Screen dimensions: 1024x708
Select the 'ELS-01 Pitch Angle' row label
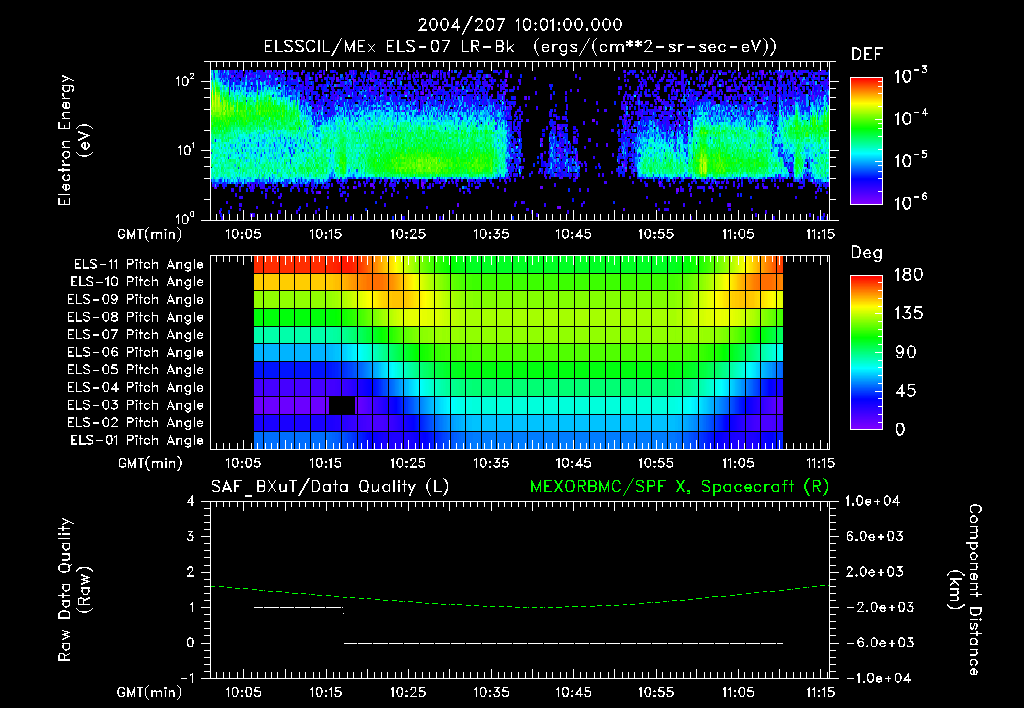click(137, 440)
